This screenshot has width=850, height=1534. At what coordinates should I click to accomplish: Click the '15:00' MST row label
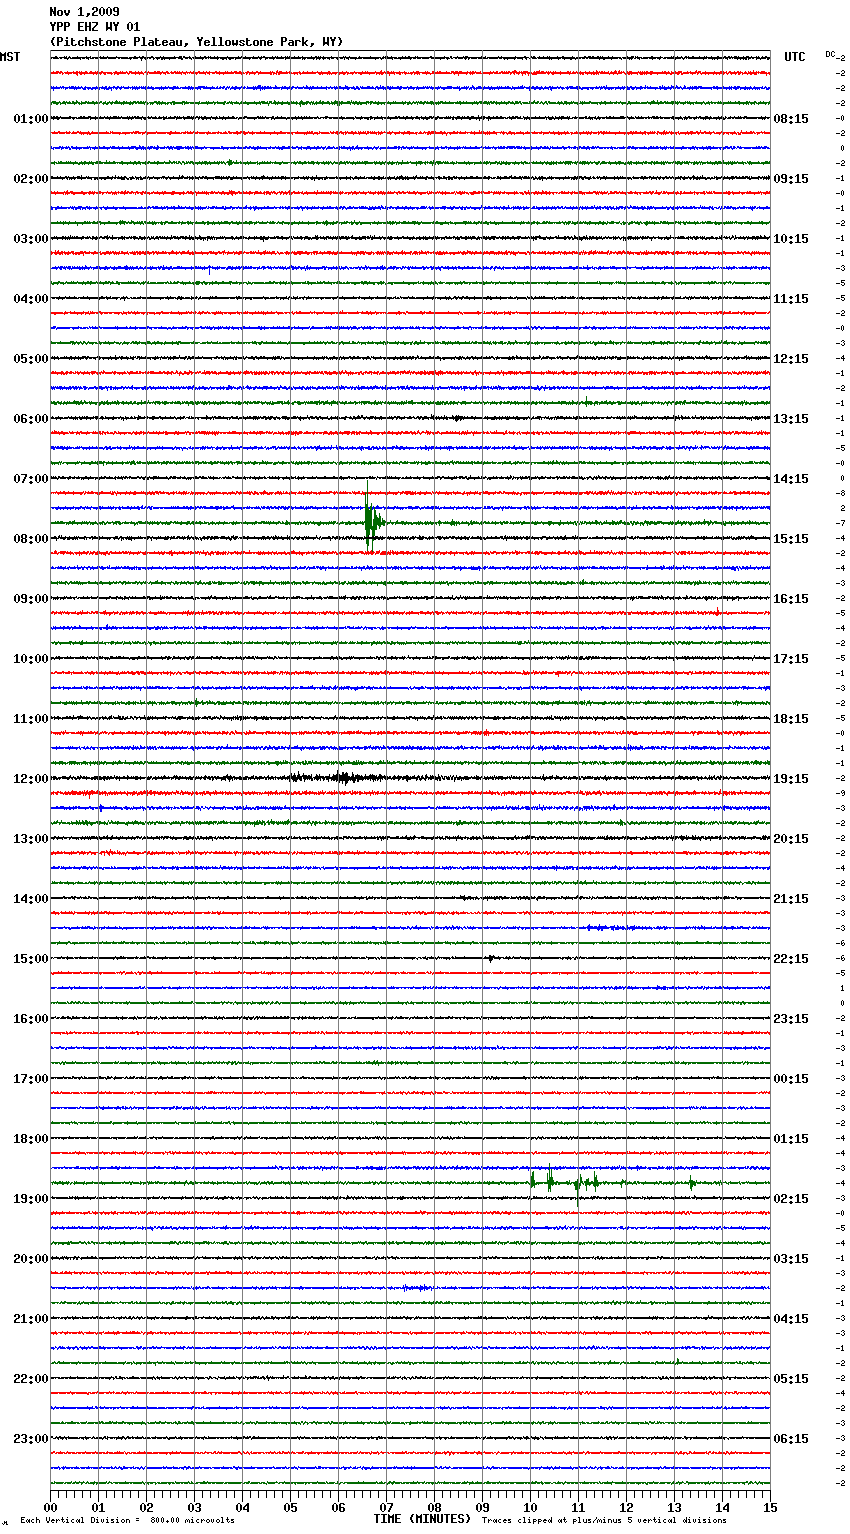(30, 959)
